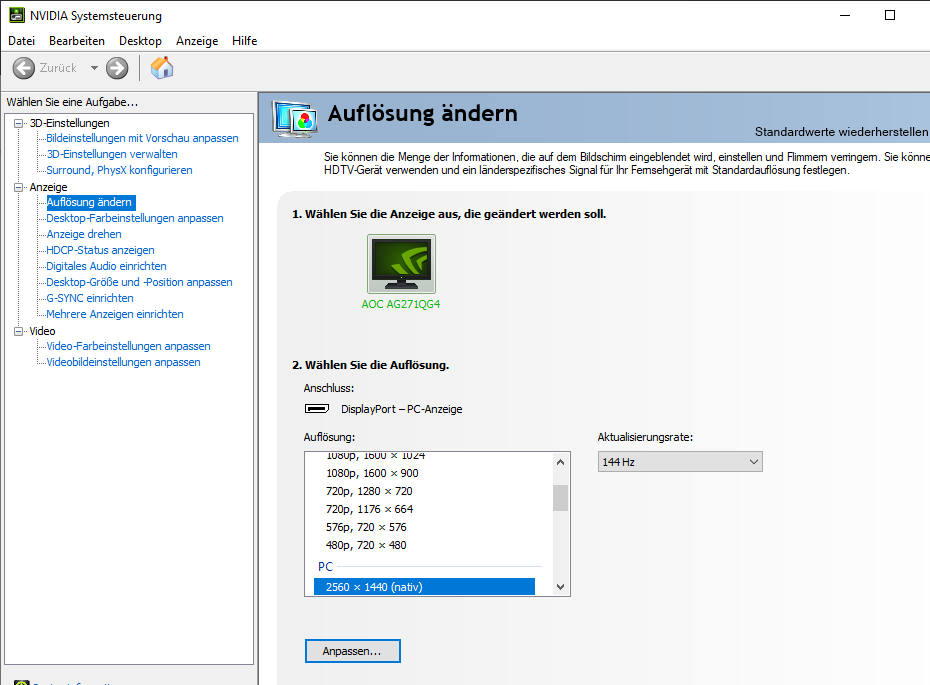This screenshot has width=930, height=685.
Task: Maximize the NVIDIA Systemsteuerung window
Action: pos(890,15)
